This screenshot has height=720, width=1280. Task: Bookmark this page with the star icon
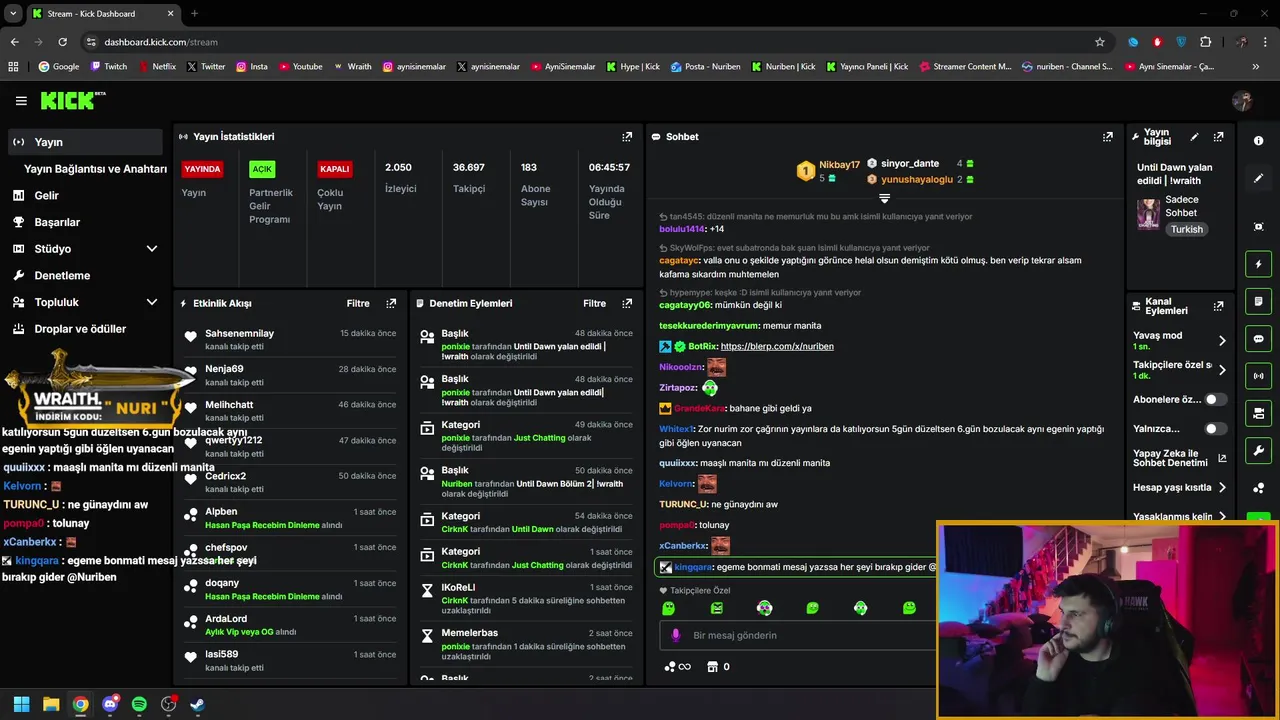tap(1100, 42)
